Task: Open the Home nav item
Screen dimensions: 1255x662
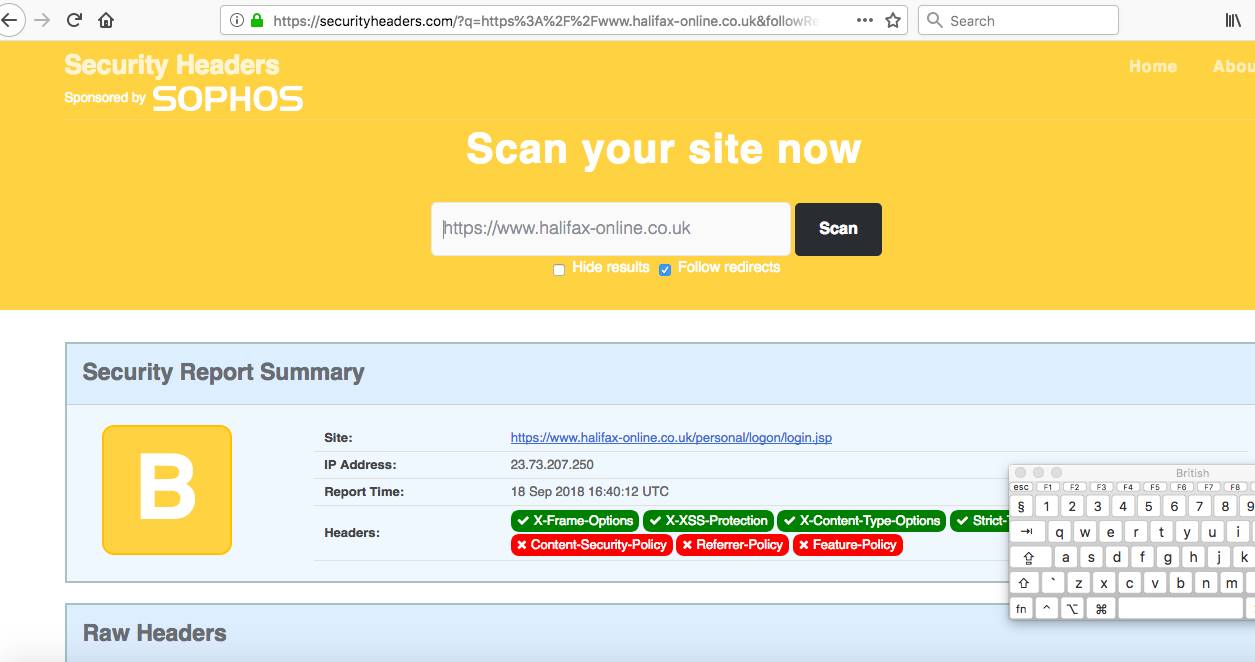Action: [1153, 66]
